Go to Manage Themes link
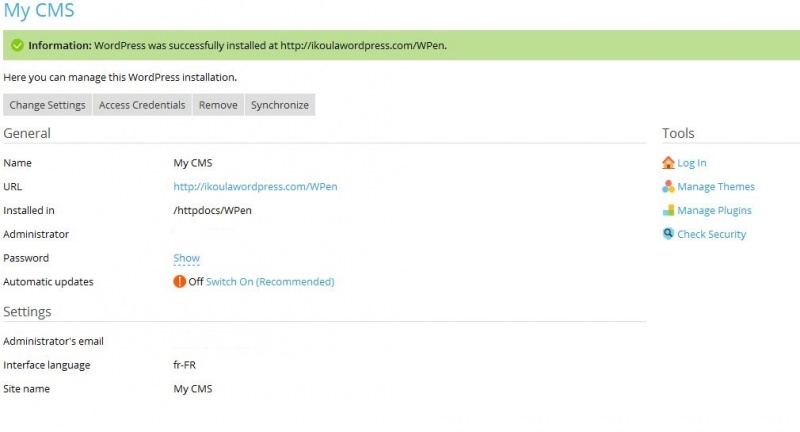The width and height of the screenshot is (800, 432). [716, 187]
